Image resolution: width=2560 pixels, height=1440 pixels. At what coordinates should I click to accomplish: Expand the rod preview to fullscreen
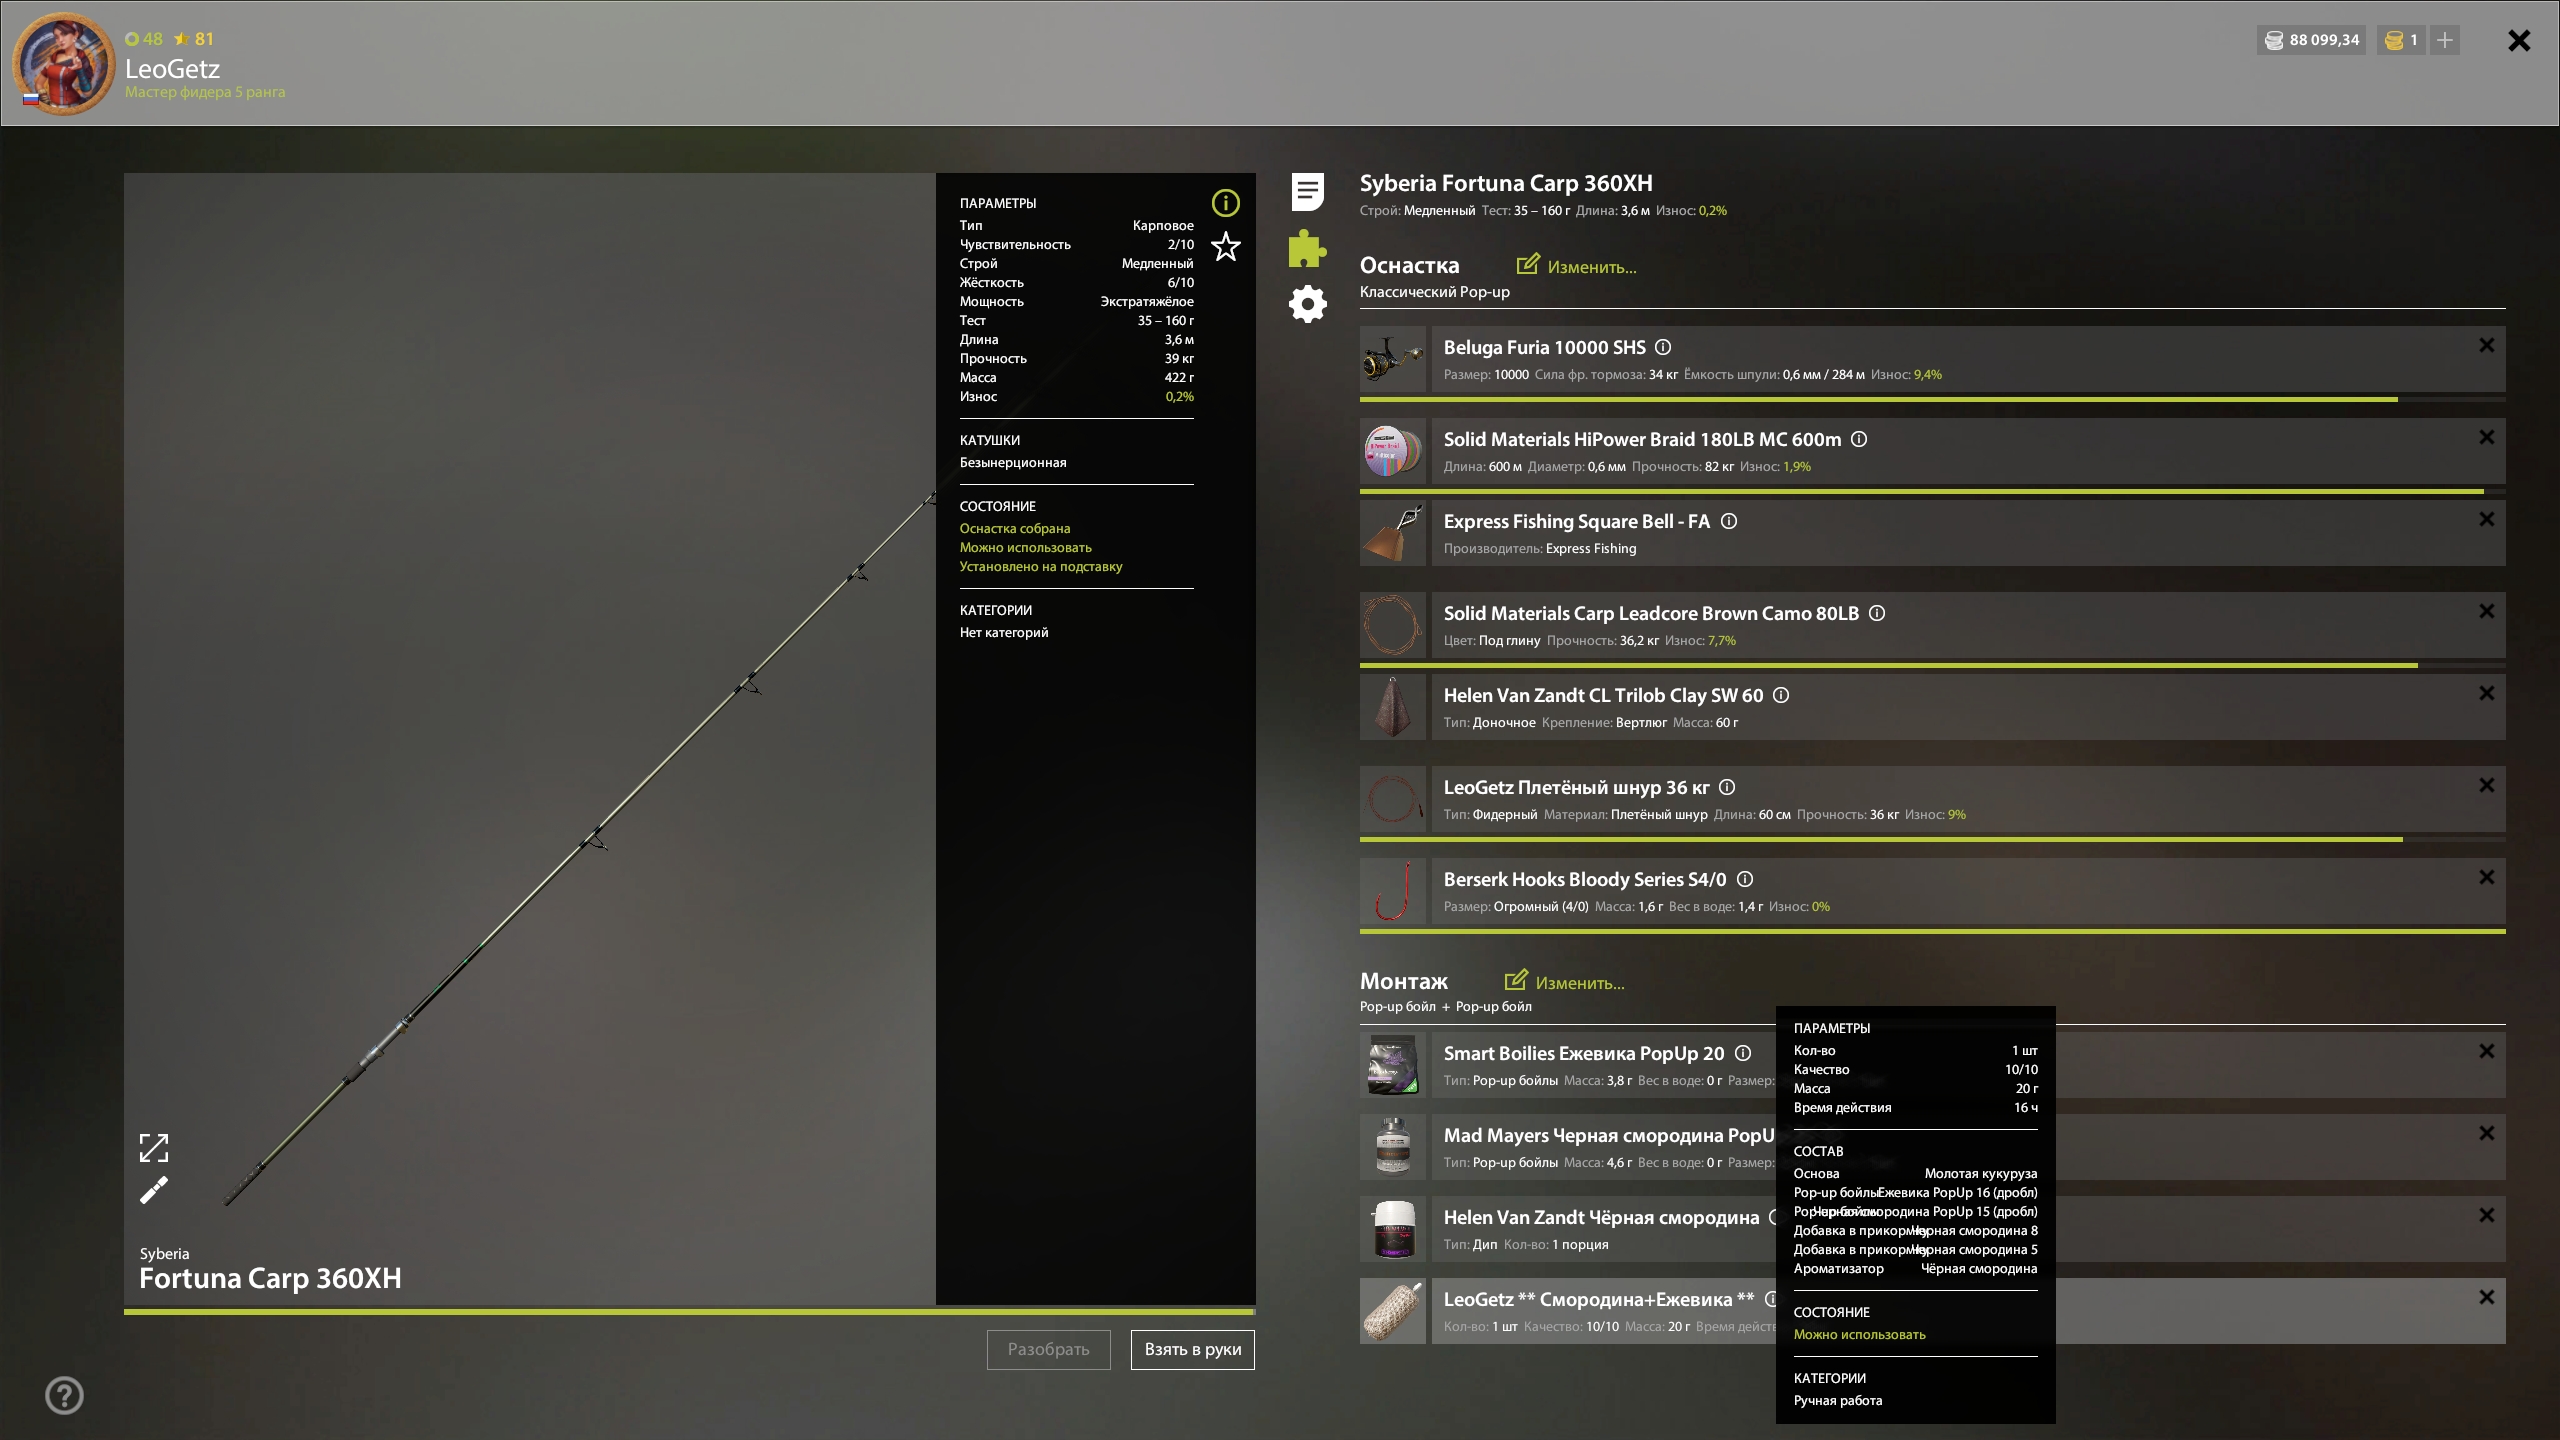click(x=154, y=1147)
